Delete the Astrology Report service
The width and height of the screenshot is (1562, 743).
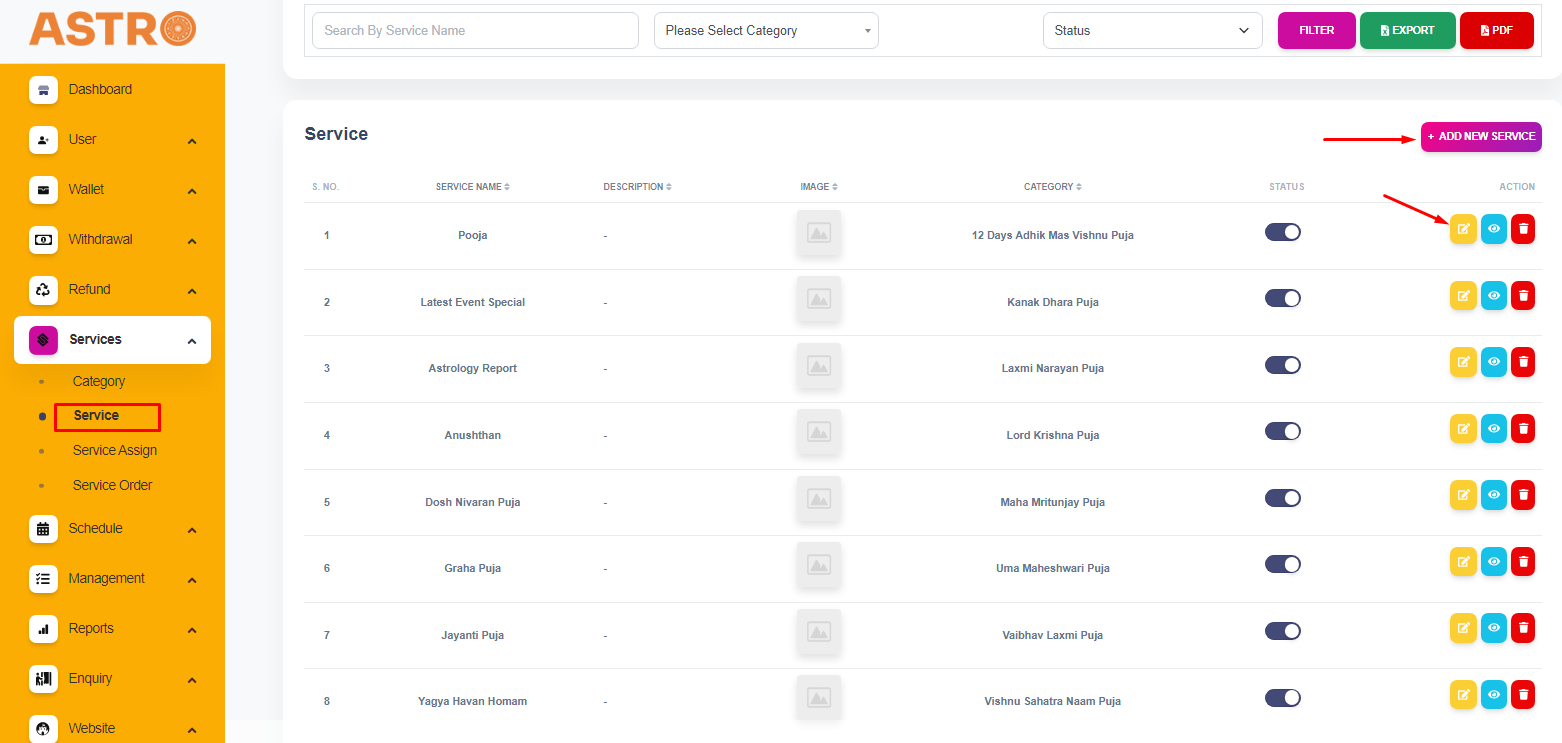[1523, 362]
